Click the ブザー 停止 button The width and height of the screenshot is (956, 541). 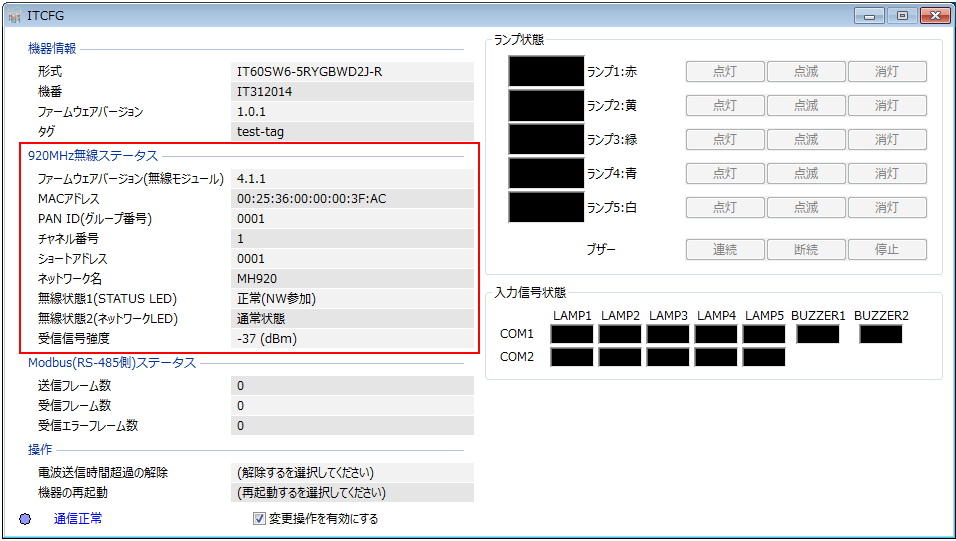[x=886, y=249]
